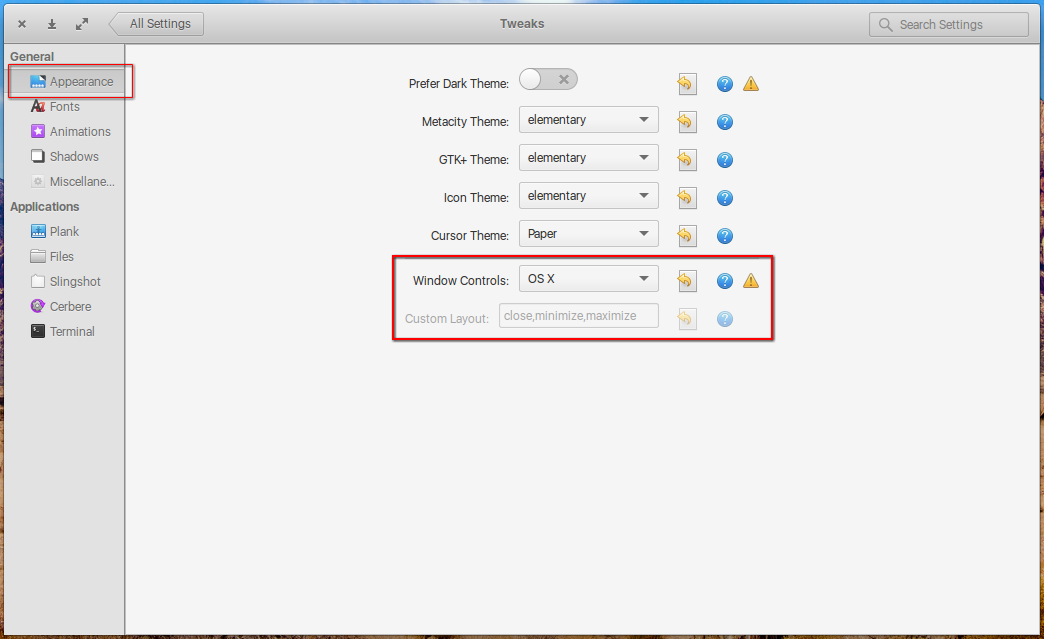Click the Window Controls label text
The height and width of the screenshot is (639, 1044).
click(461, 281)
